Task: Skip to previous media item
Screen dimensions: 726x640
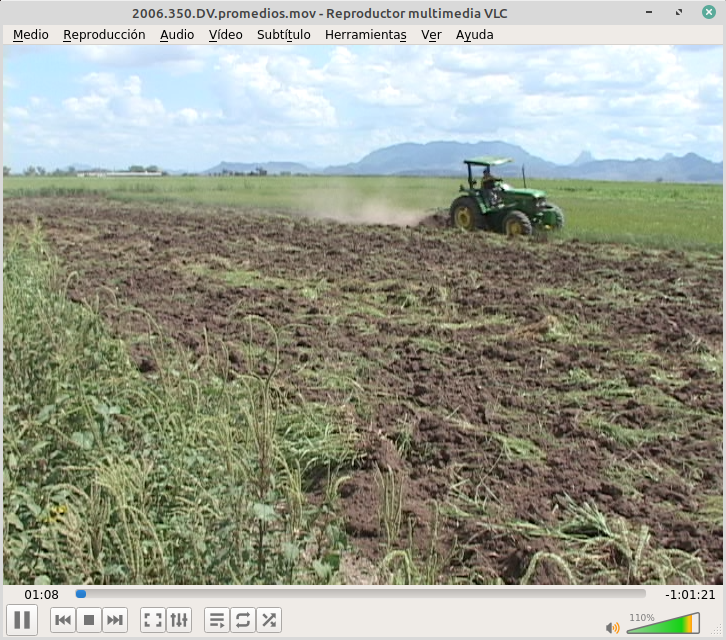Action: click(63, 621)
